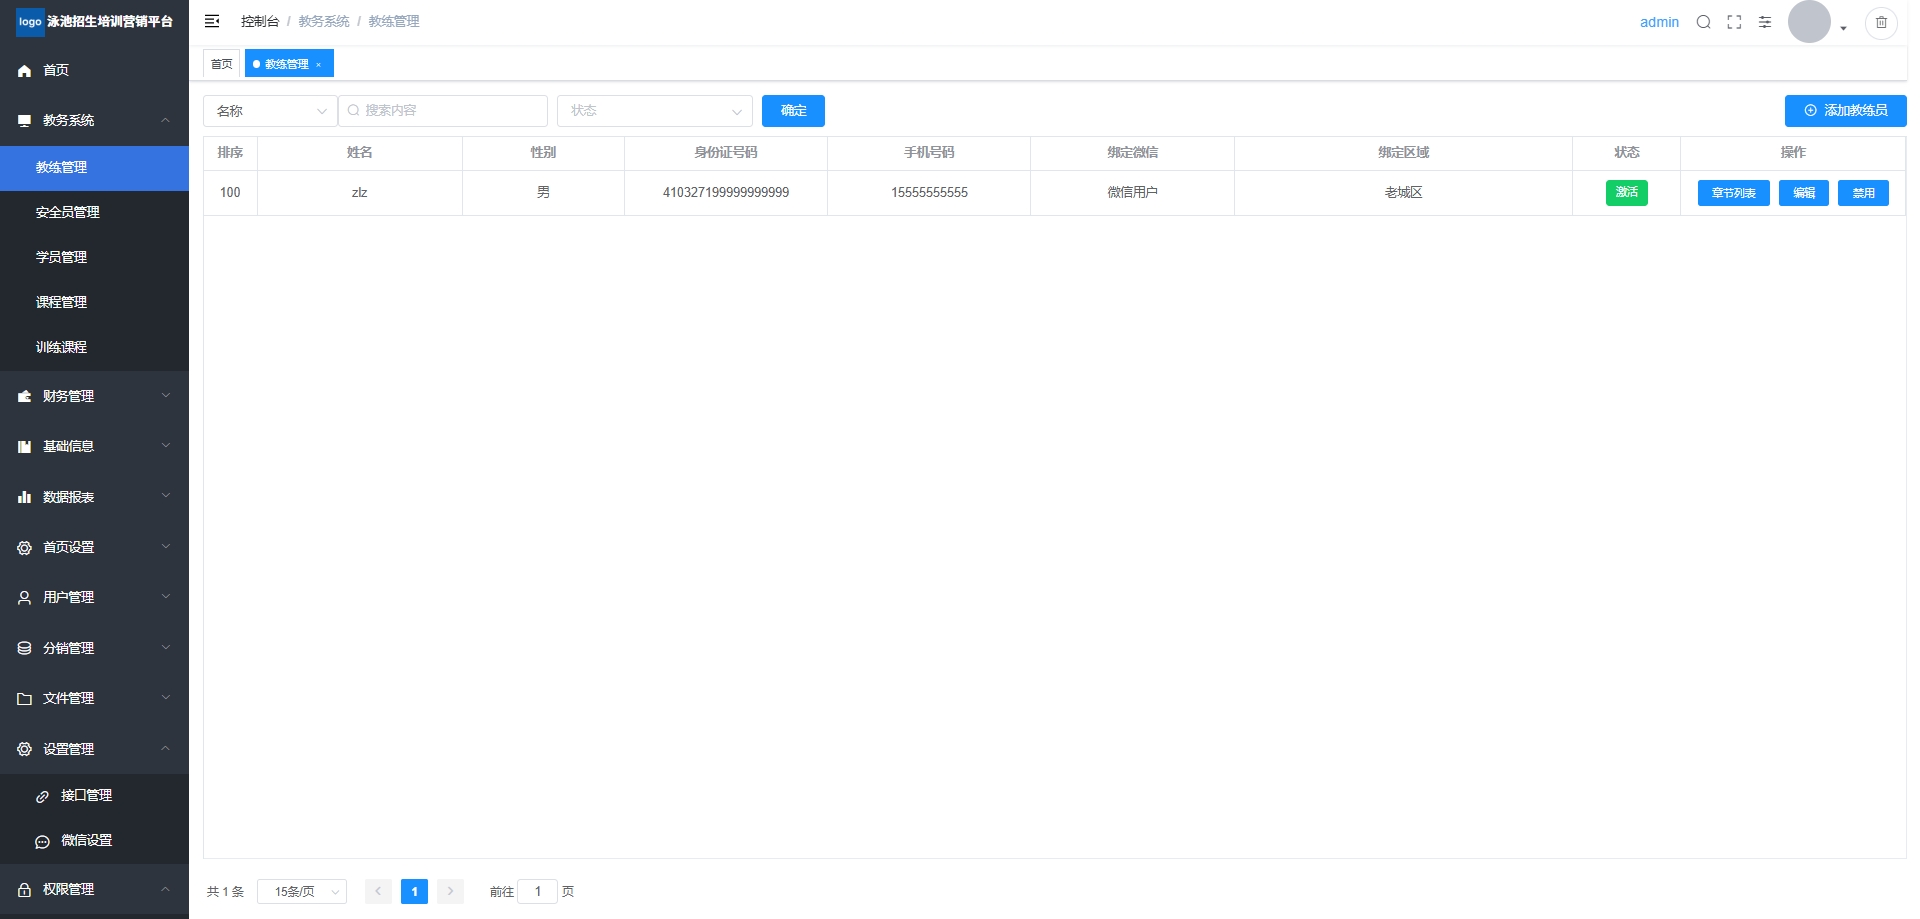Open 微信设置 under 设置管理
Image resolution: width=1920 pixels, height=919 pixels.
click(x=94, y=840)
